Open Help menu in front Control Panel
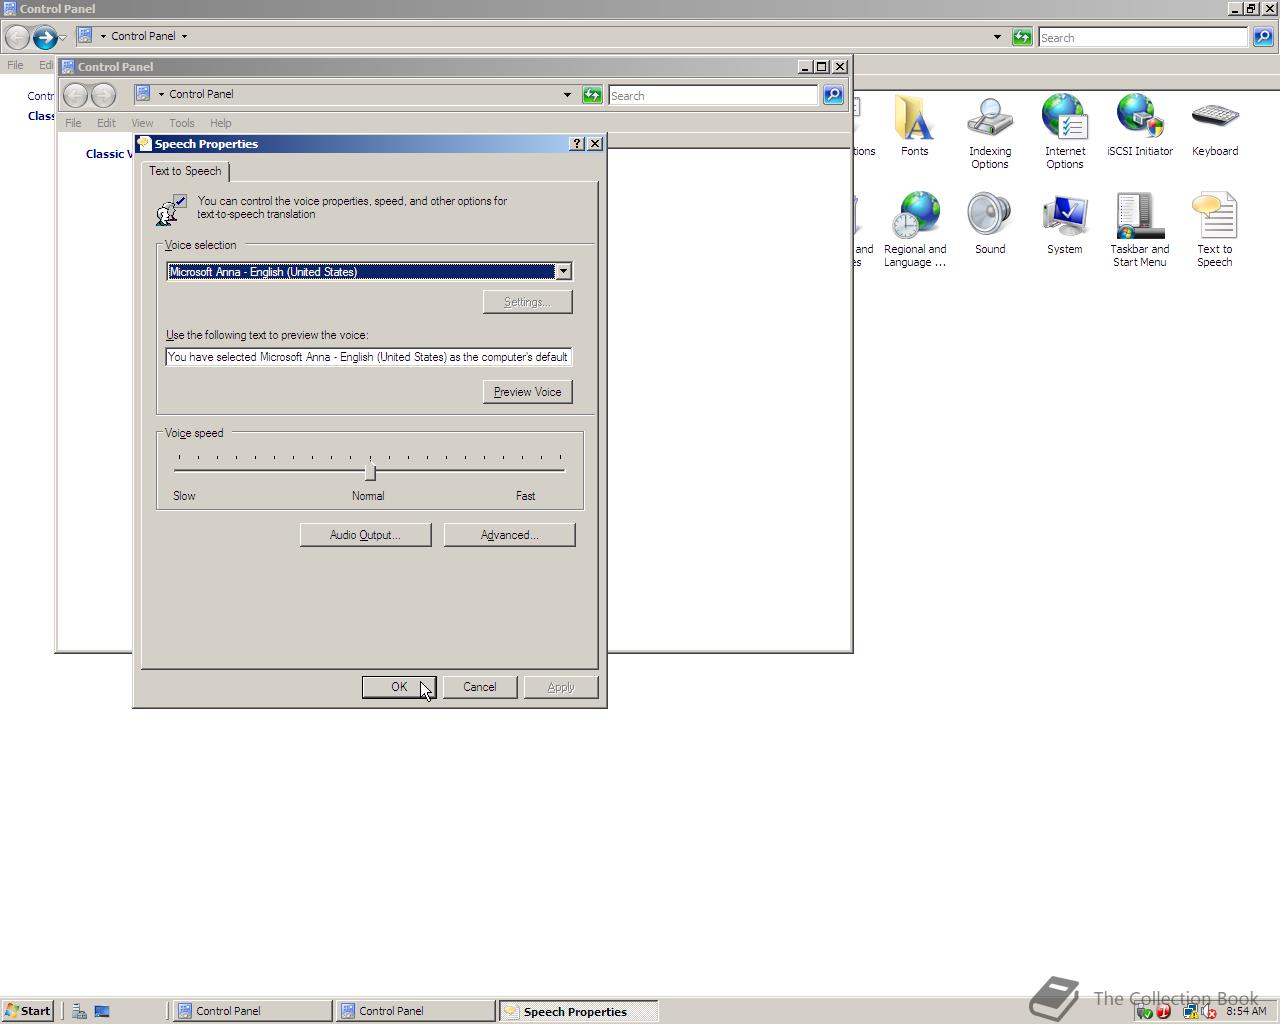The image size is (1280, 1024). [x=220, y=123]
